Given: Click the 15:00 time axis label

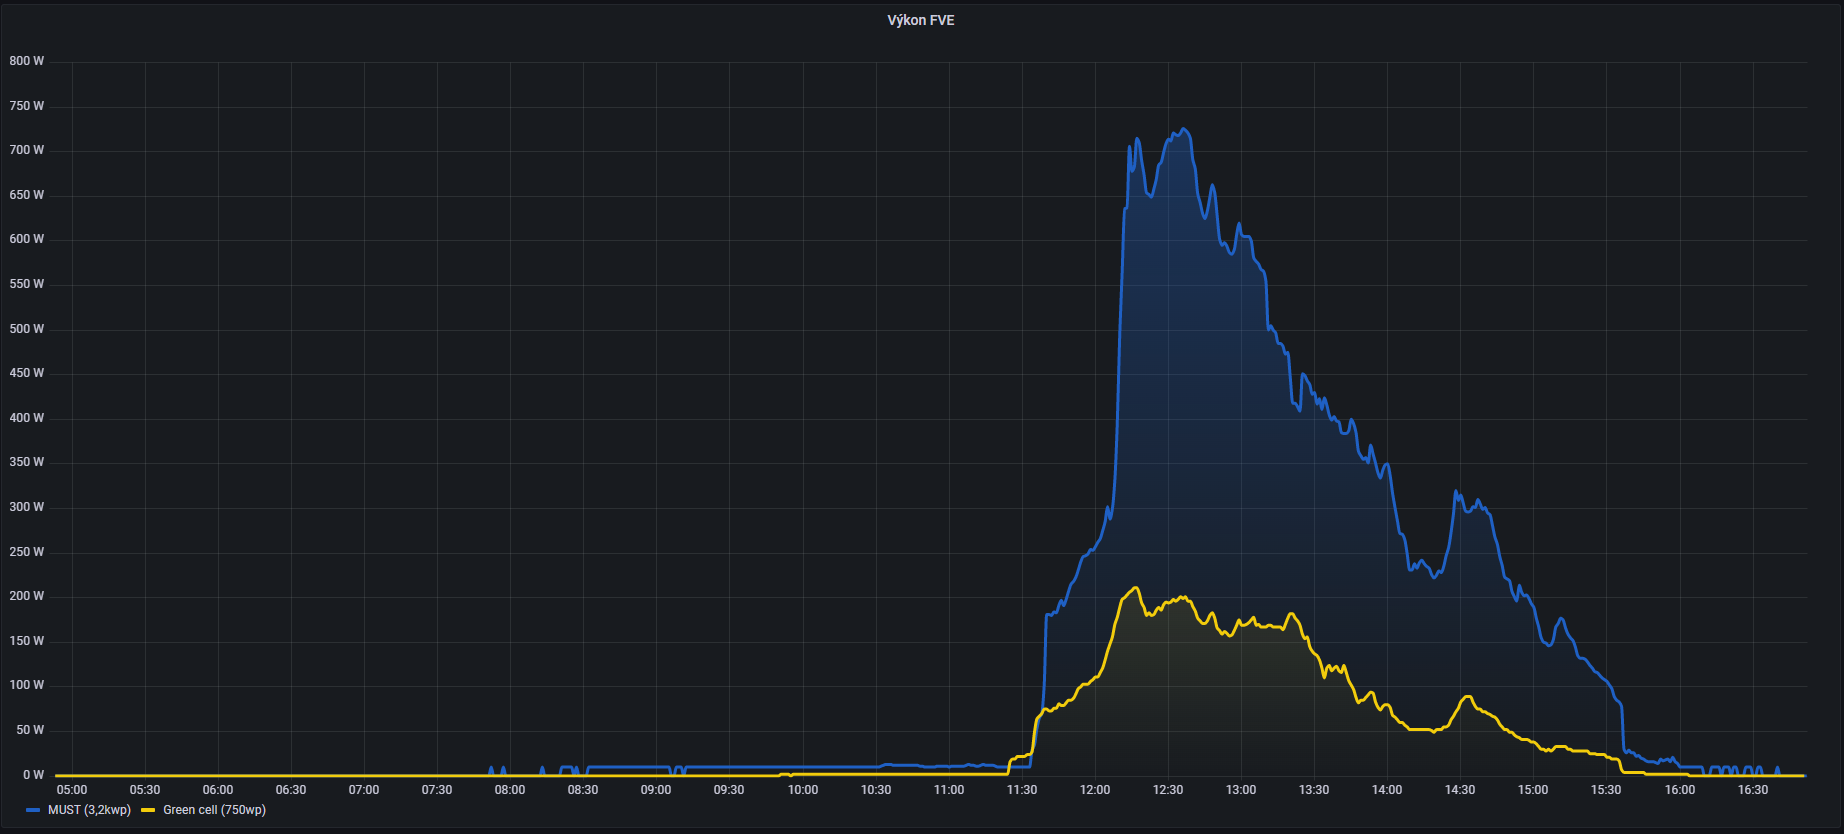Looking at the screenshot, I should coord(1533,790).
